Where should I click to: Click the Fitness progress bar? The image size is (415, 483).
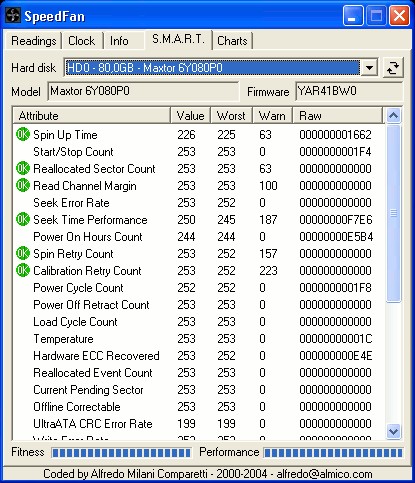pos(121,453)
